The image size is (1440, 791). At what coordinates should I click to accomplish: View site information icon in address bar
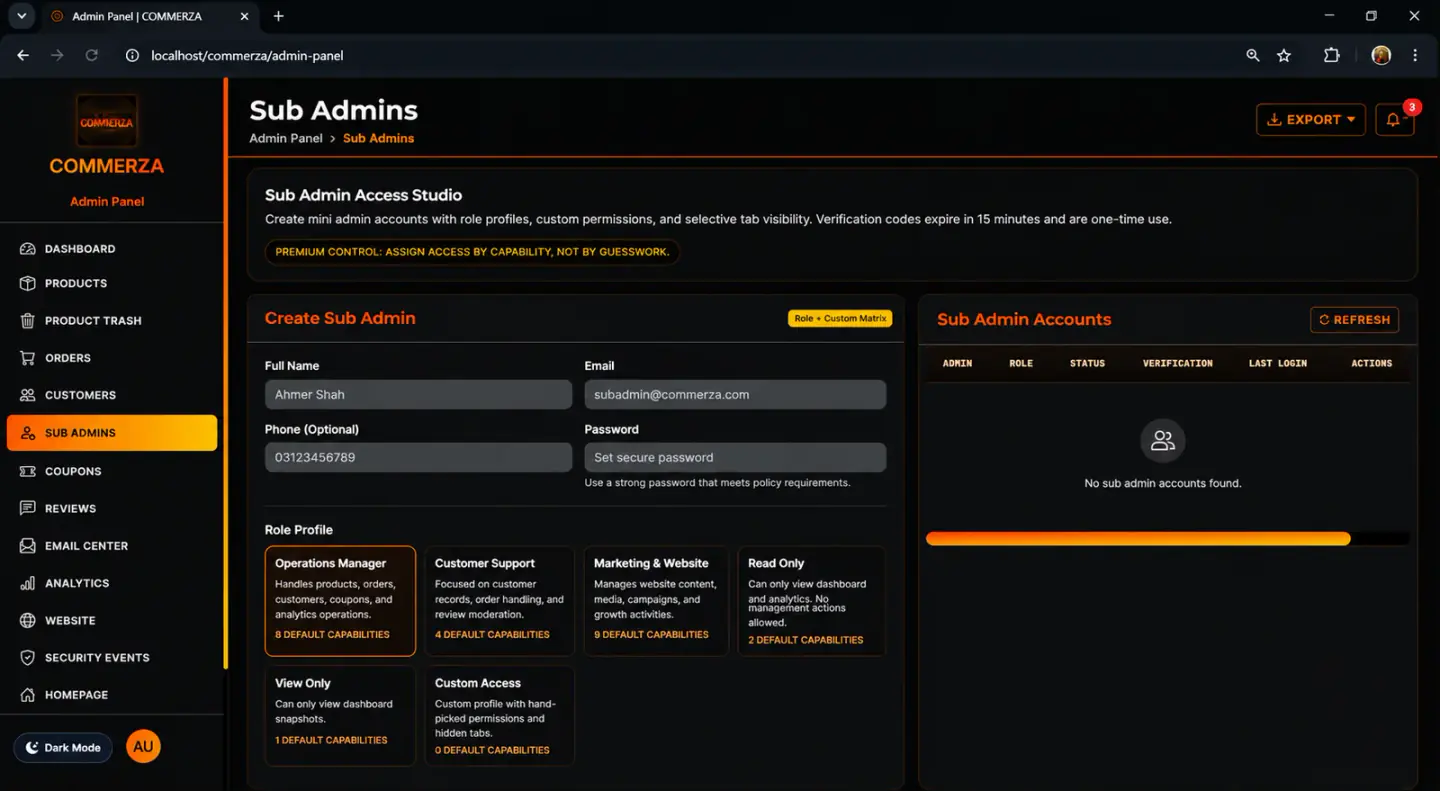pyautogui.click(x=132, y=56)
